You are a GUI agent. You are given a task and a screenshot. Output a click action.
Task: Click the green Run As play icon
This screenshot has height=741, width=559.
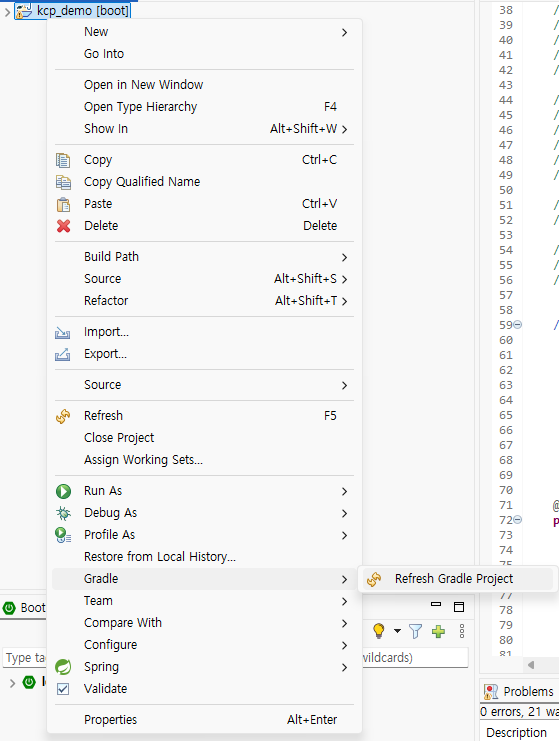(x=63, y=491)
